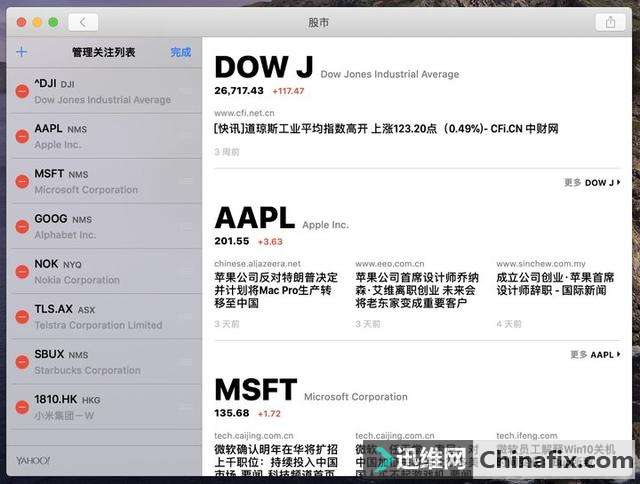Click 完成 to finish editing the watchlist

pos(180,52)
